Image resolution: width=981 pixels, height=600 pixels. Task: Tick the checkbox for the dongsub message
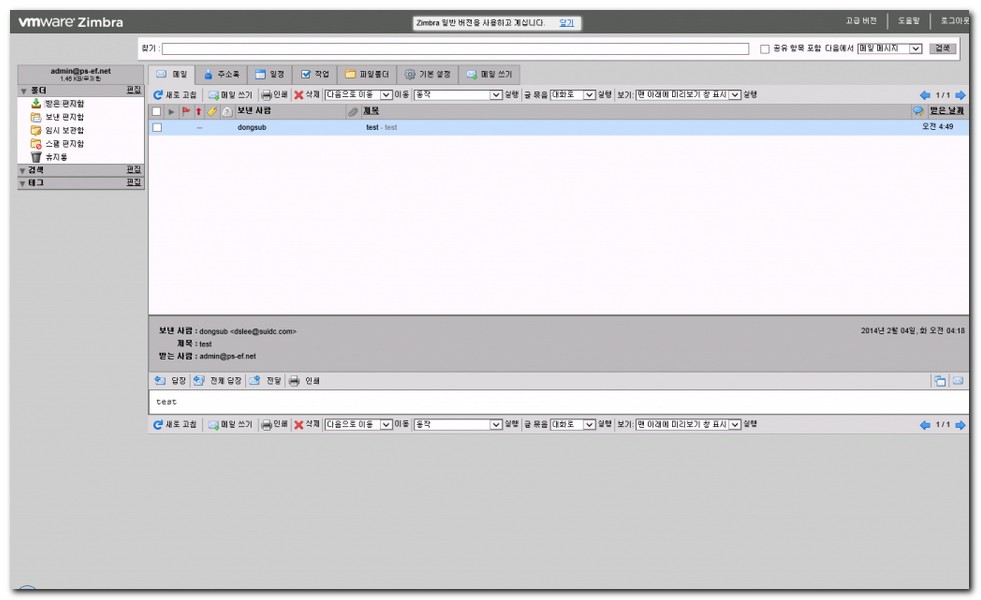pyautogui.click(x=156, y=128)
